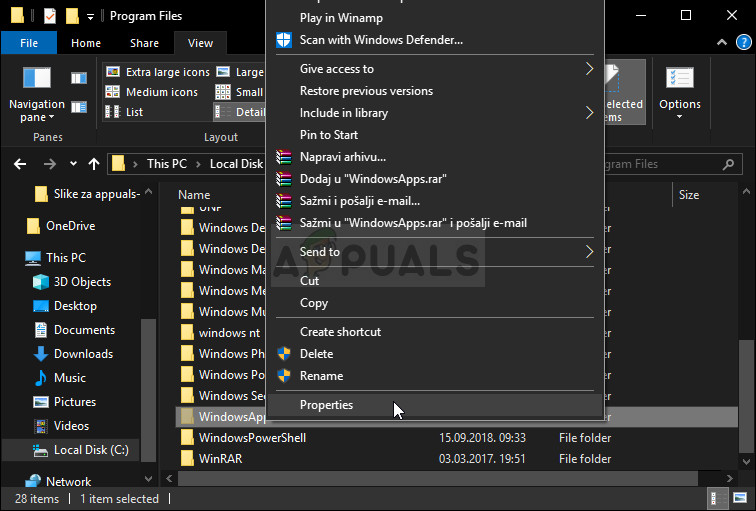
Task: Open 3D Objects in navigation pane
Action: pos(72,282)
